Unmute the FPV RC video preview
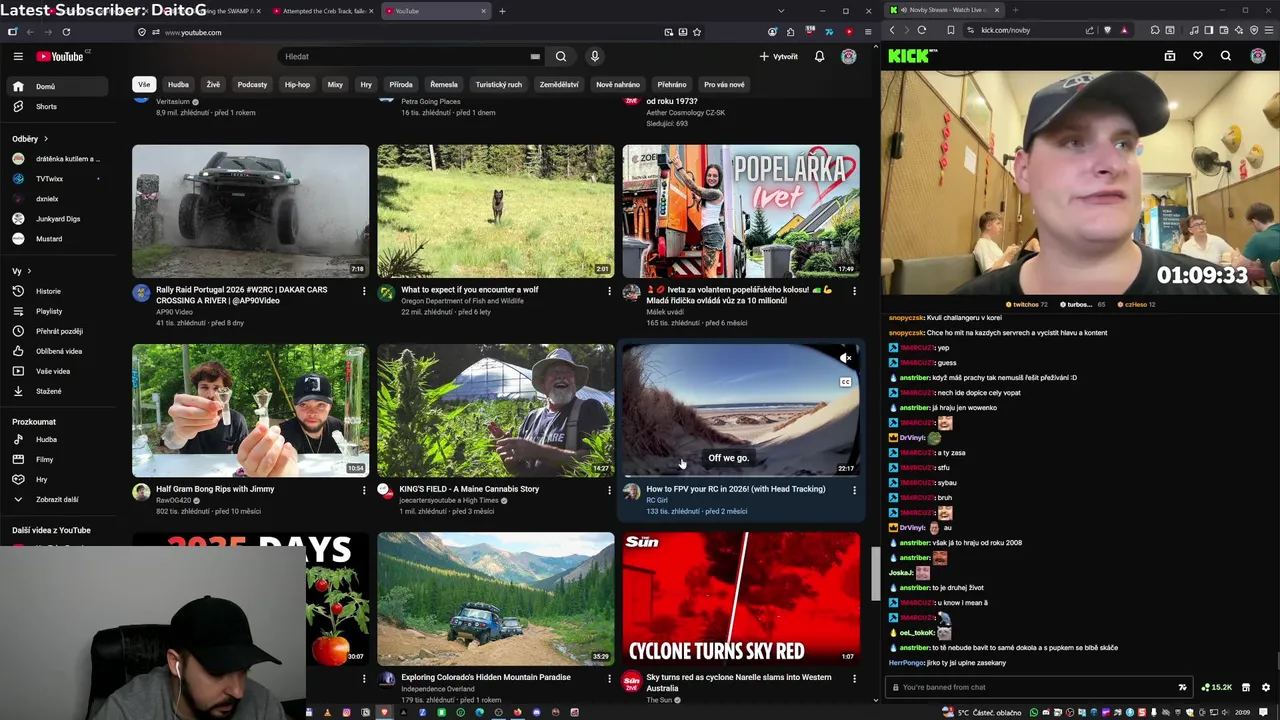 [x=846, y=358]
